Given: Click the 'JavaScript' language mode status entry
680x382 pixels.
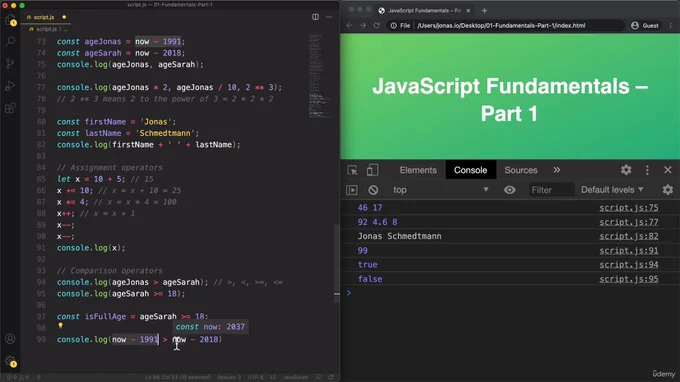Looking at the screenshot, I should click(x=295, y=377).
